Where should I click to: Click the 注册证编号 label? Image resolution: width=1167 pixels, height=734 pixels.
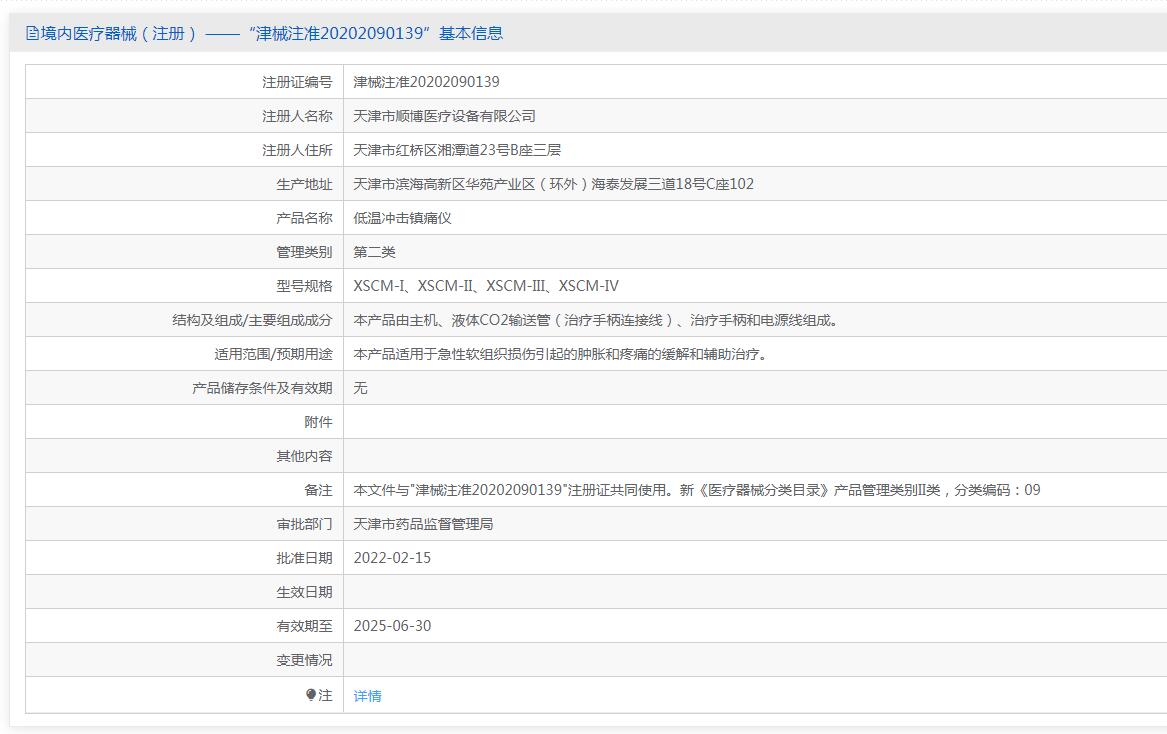(x=297, y=82)
